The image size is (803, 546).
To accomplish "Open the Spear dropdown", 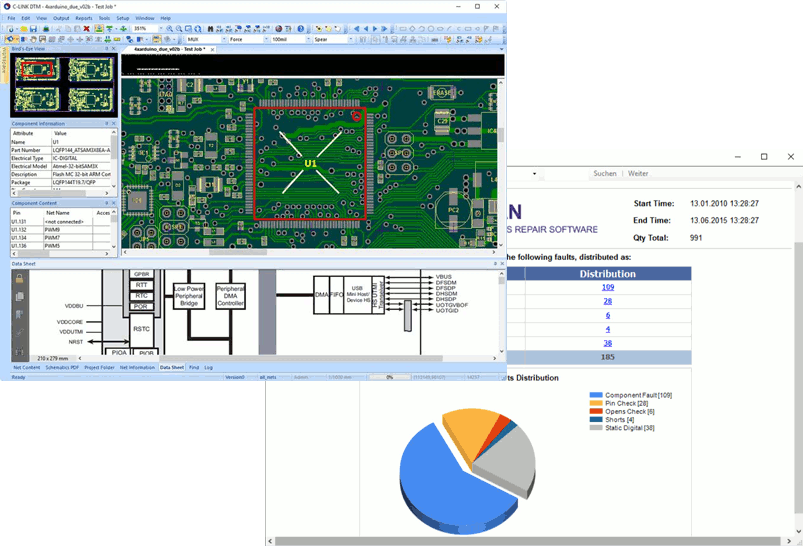I will pos(350,39).
